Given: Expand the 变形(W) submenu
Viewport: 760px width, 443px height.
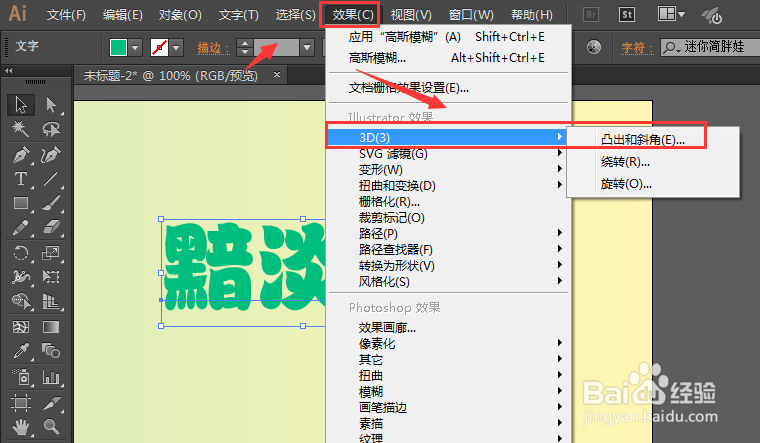Looking at the screenshot, I should pyautogui.click(x=448, y=170).
